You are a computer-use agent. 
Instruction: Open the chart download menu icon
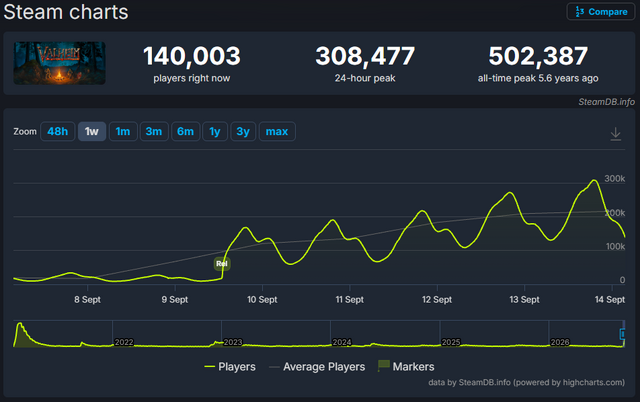point(616,133)
